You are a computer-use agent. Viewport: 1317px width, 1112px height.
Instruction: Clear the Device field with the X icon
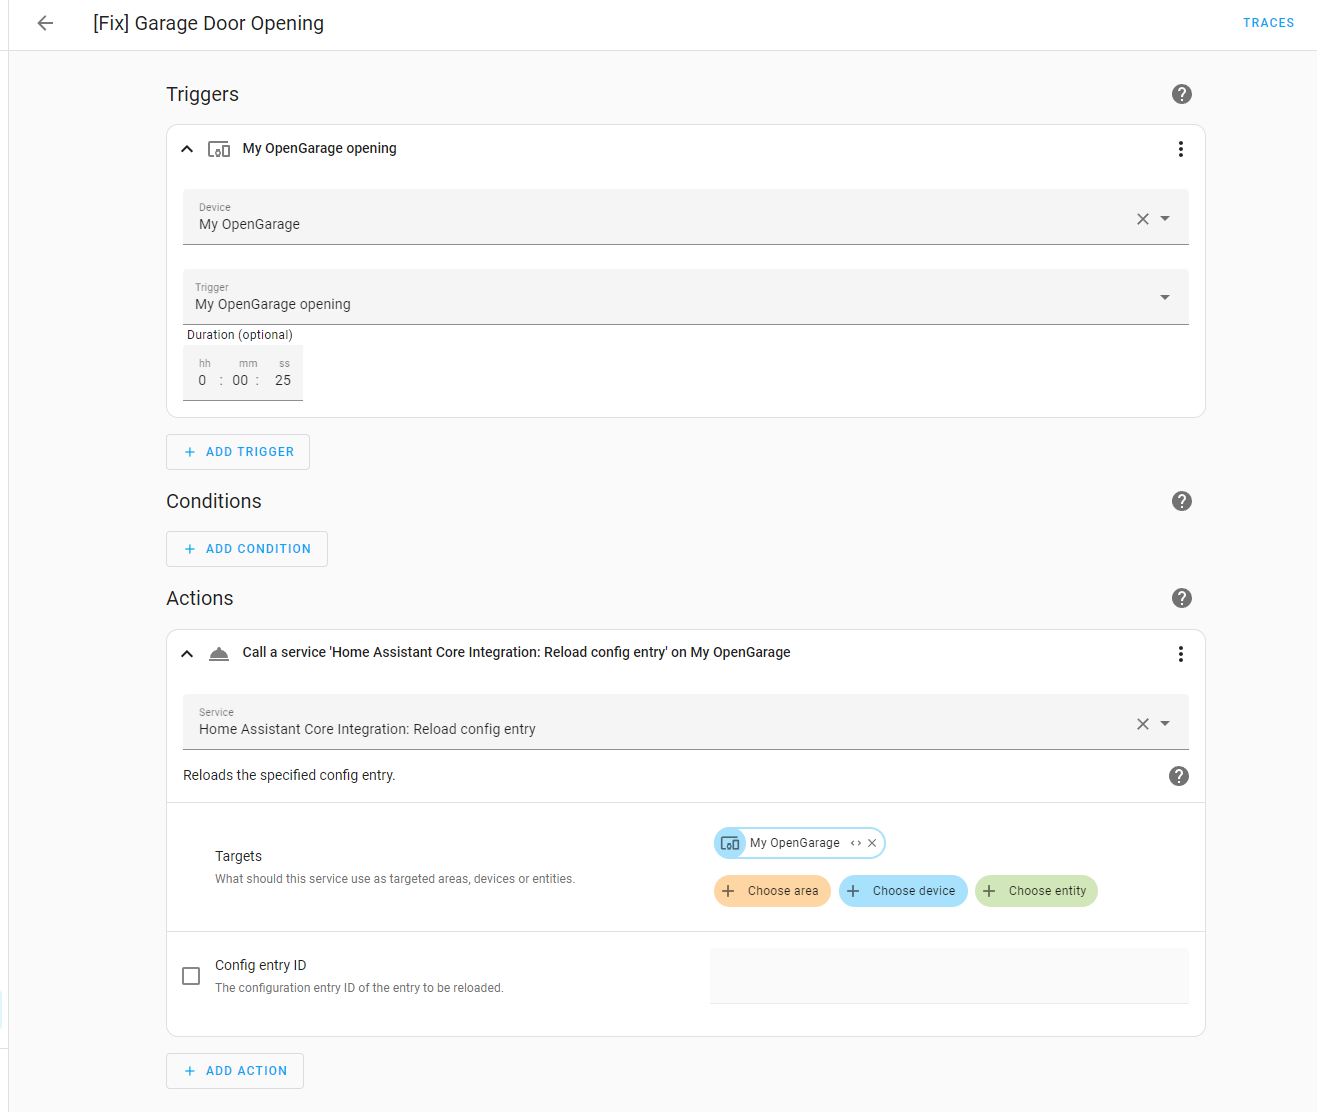(1142, 217)
